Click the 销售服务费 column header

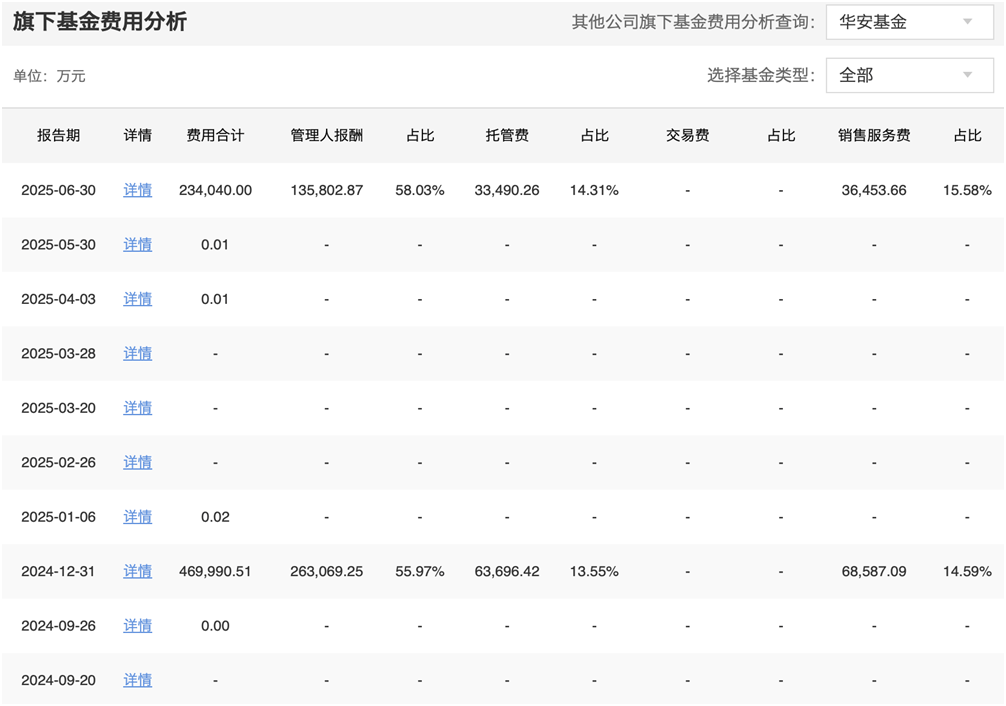(874, 135)
